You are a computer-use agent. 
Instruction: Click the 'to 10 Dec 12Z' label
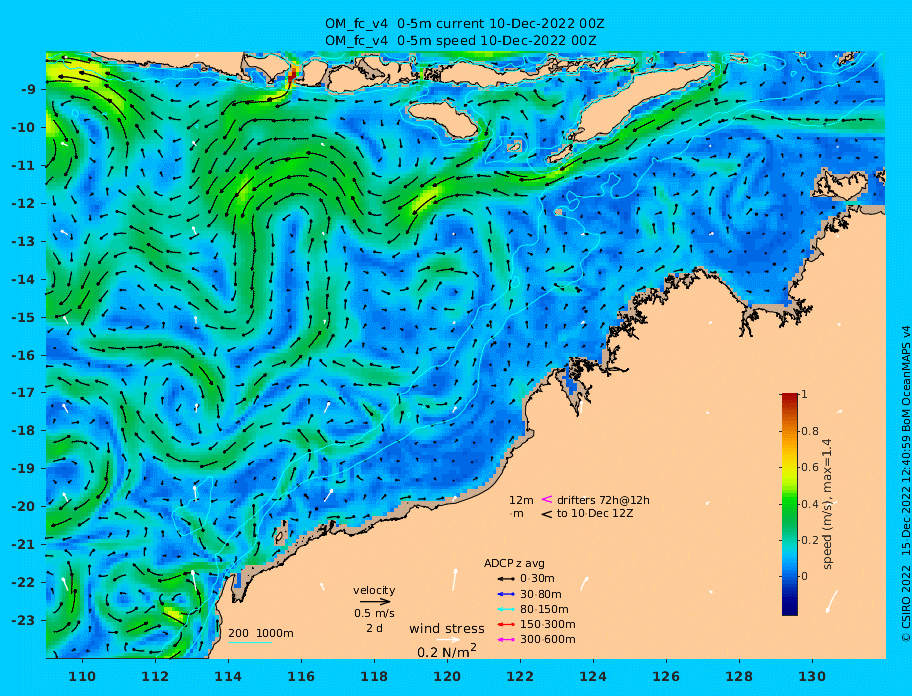(x=595, y=513)
